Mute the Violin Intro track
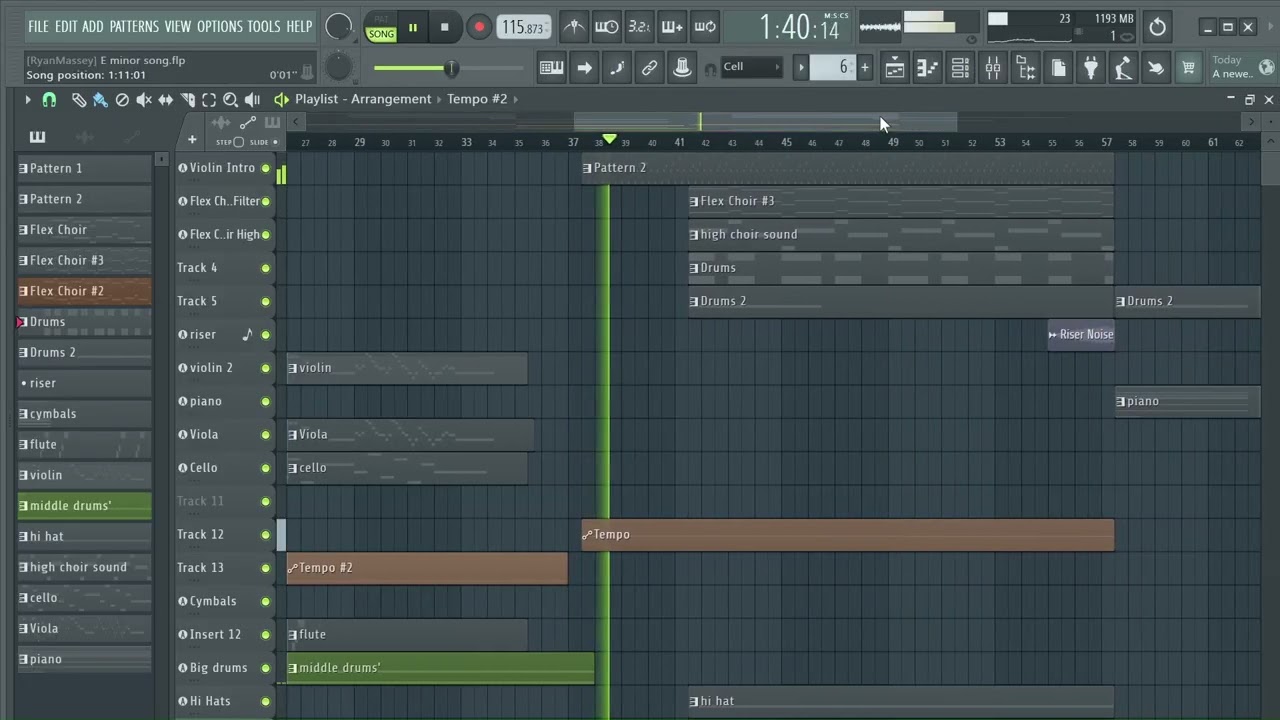 [266, 168]
